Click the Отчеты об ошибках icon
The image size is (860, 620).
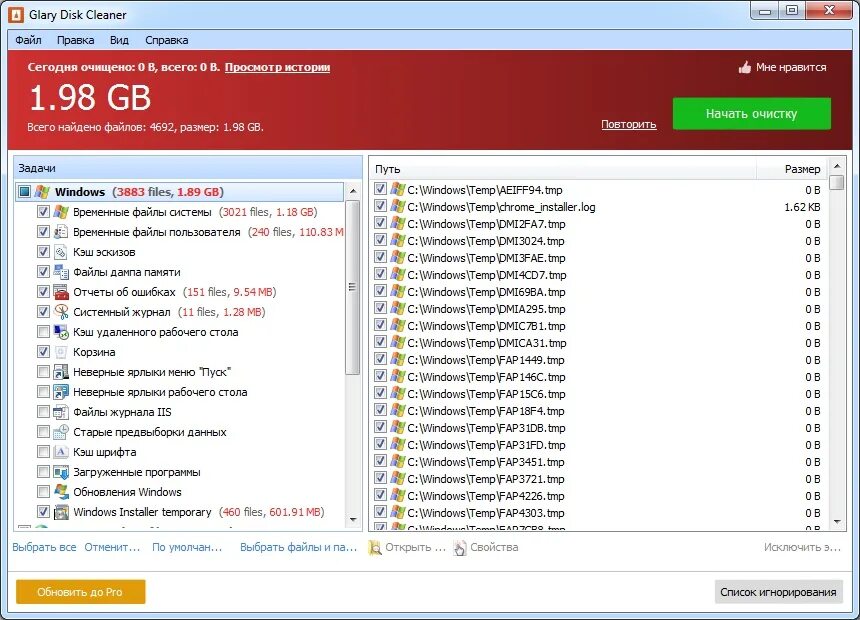click(x=61, y=292)
